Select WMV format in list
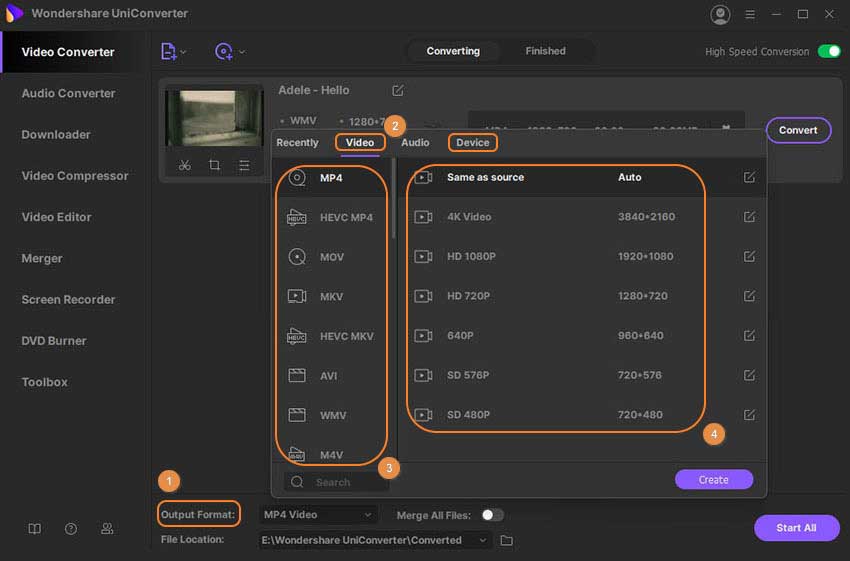The image size is (850, 561). point(332,415)
